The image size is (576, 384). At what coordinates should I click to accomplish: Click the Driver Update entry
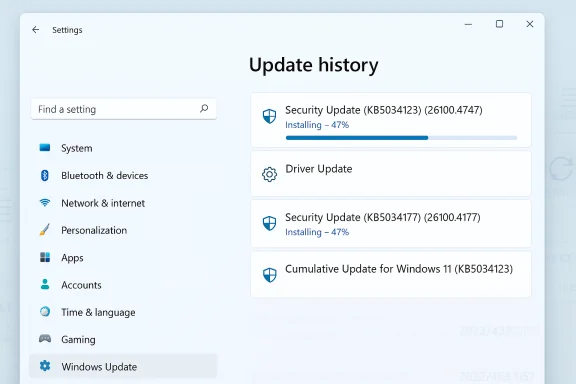tap(391, 173)
